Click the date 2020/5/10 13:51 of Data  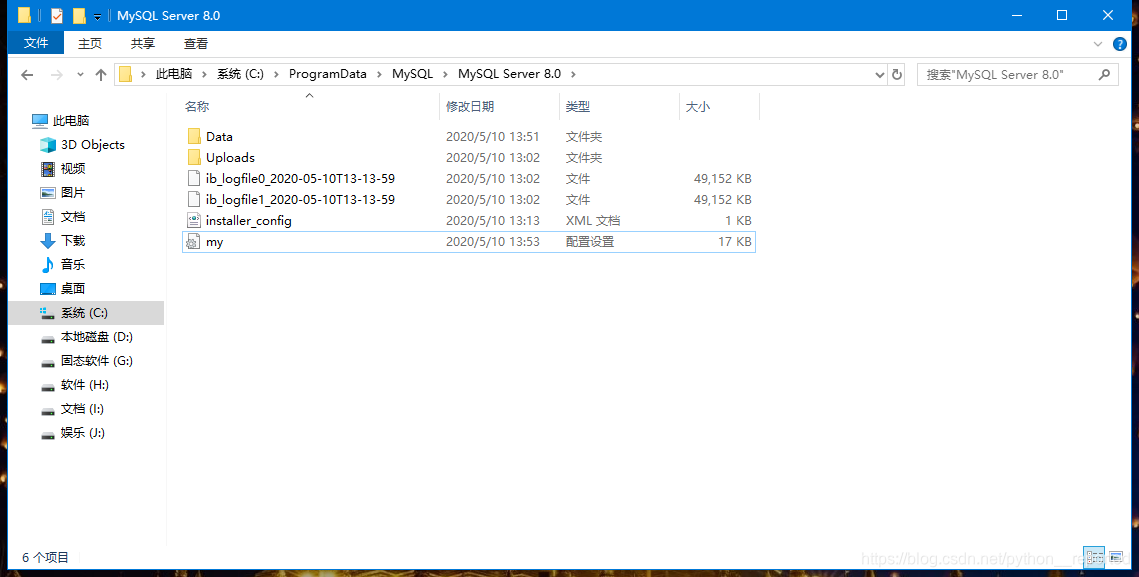tap(493, 137)
